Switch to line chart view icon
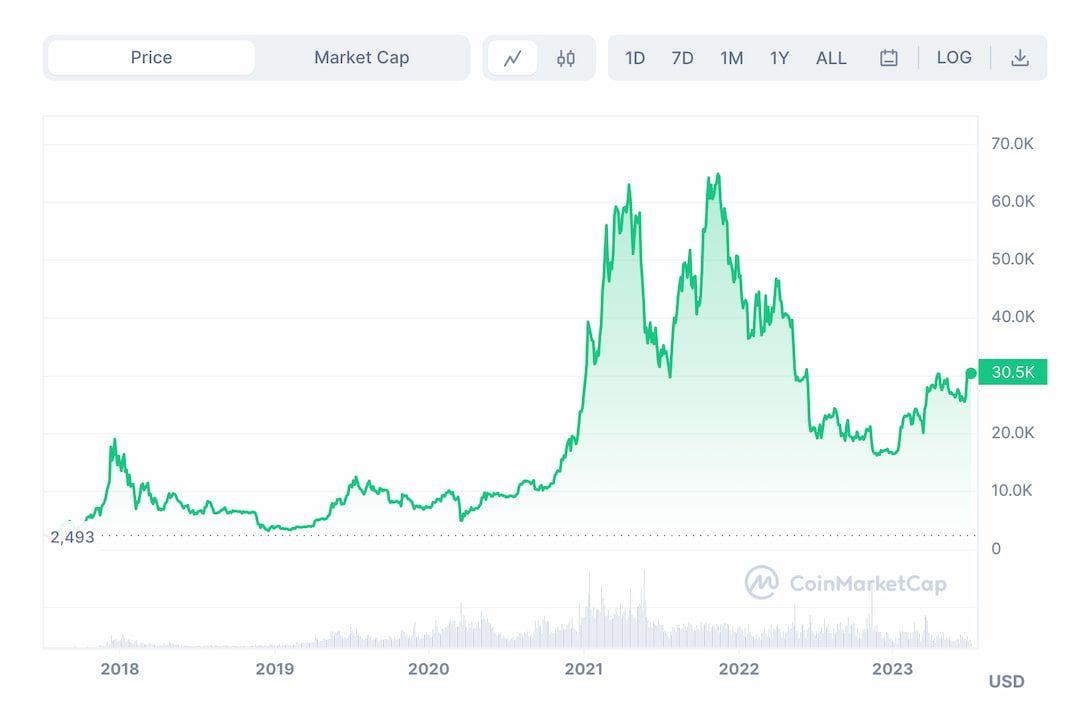1080x715 pixels. click(x=513, y=58)
